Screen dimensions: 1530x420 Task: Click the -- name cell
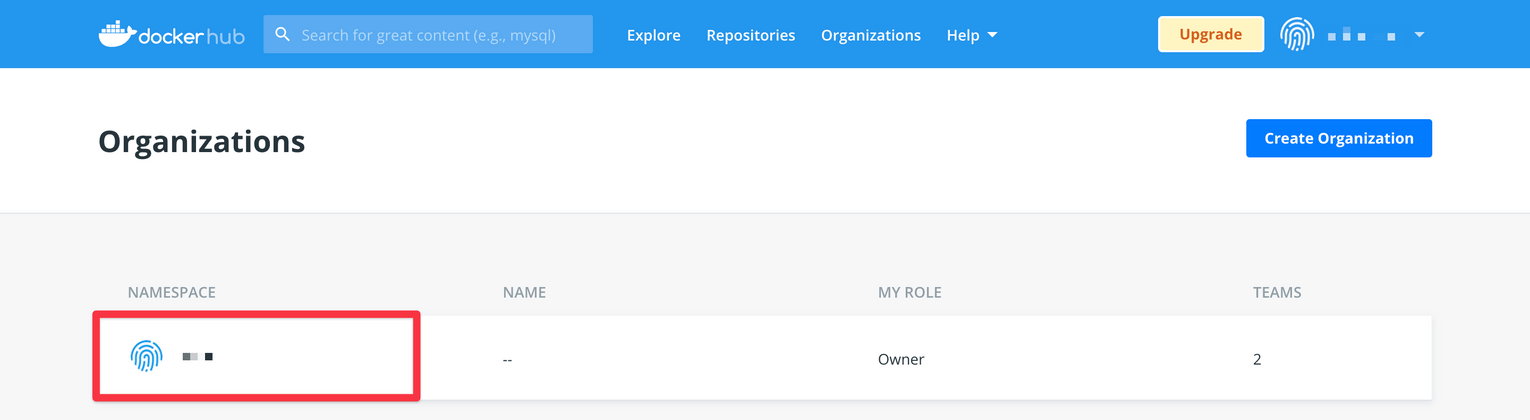pyautogui.click(x=508, y=359)
